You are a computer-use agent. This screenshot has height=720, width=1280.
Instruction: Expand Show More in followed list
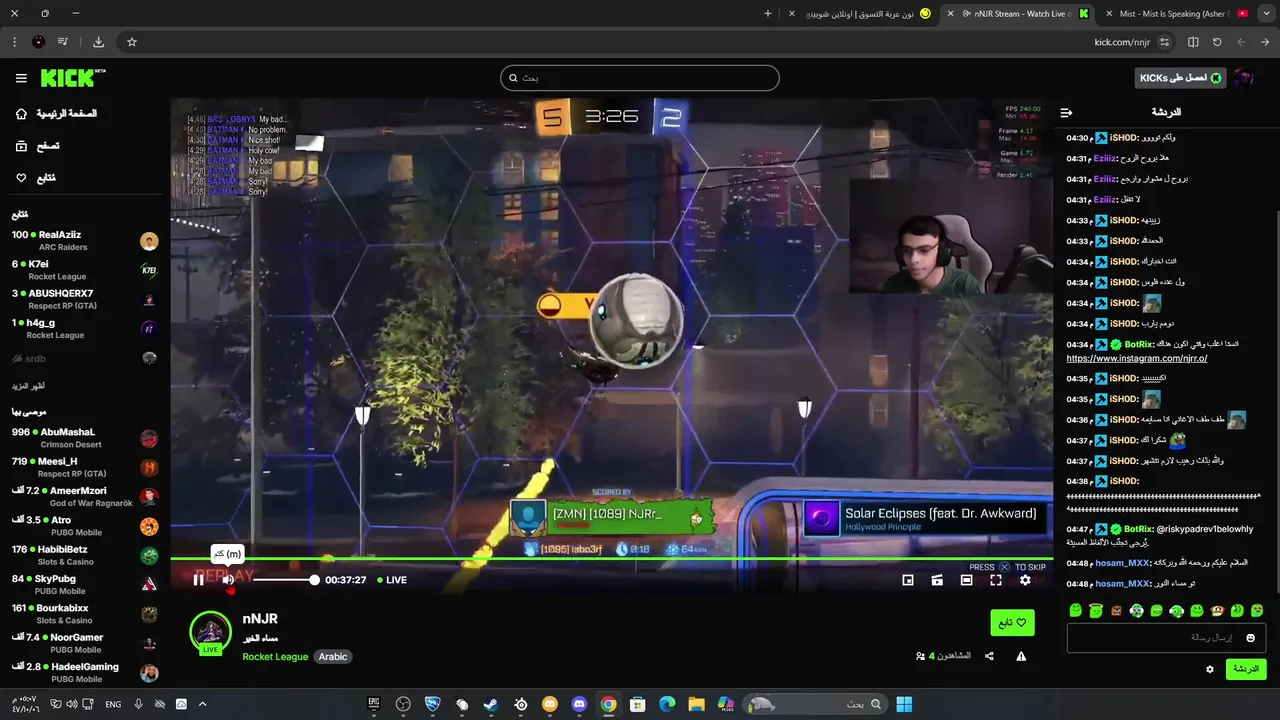point(28,386)
